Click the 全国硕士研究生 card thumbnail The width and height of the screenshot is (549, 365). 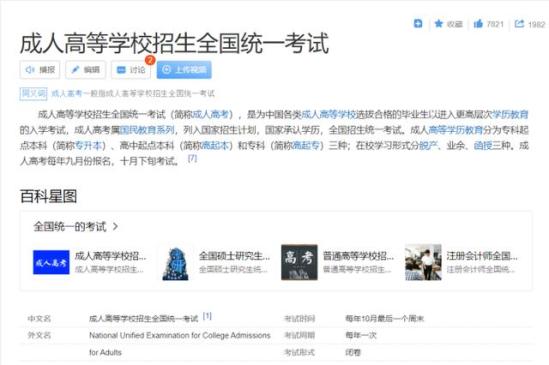tap(175, 263)
